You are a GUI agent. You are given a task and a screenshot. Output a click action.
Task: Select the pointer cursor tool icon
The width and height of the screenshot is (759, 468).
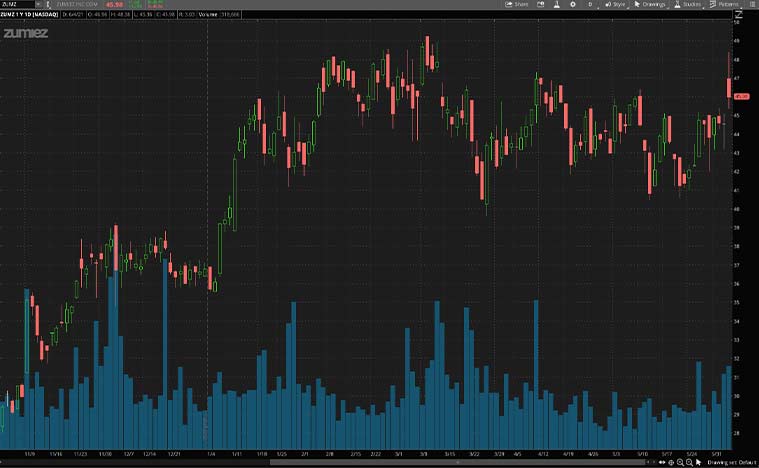(x=700, y=462)
